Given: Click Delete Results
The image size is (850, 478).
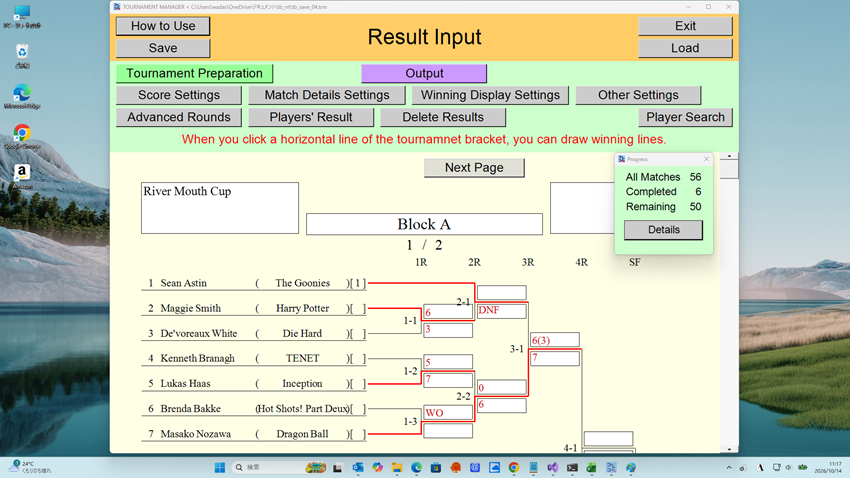Looking at the screenshot, I should (x=443, y=117).
